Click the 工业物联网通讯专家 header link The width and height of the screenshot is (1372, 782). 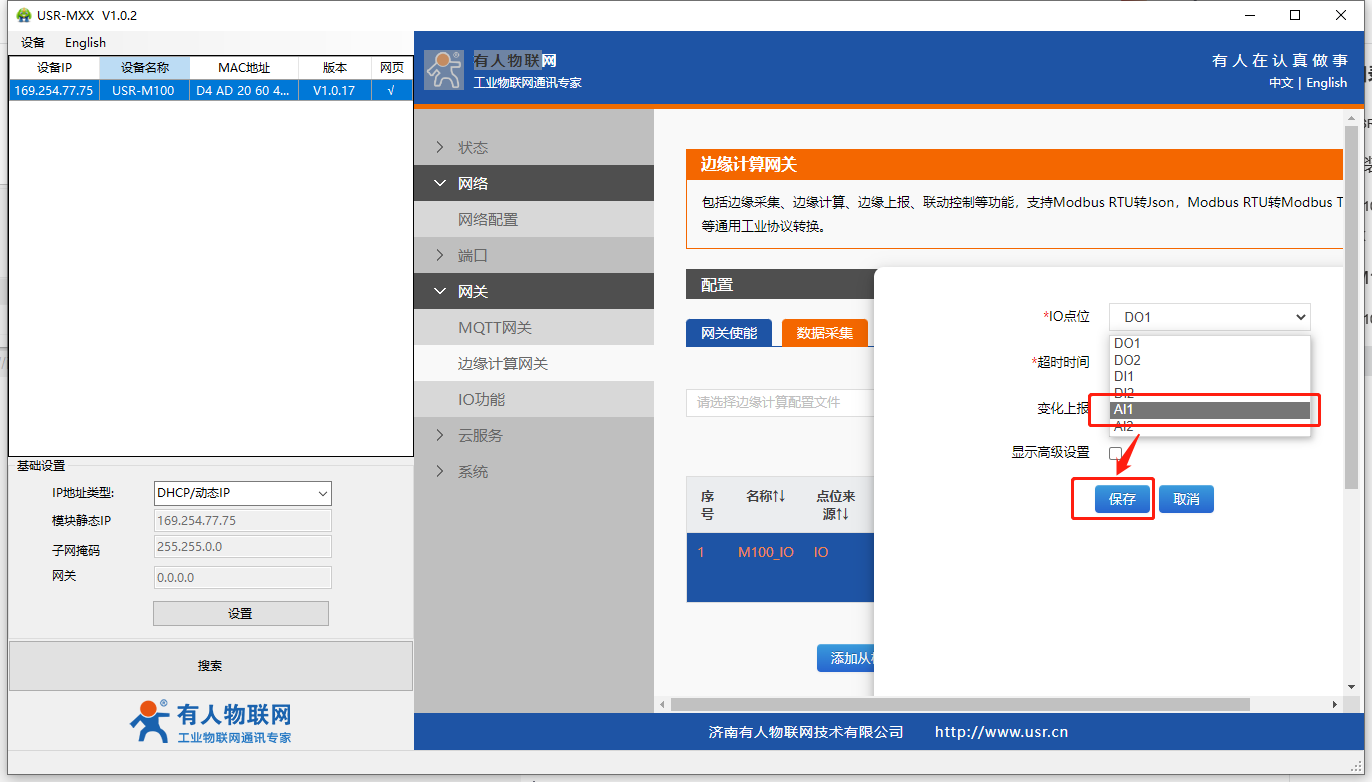pos(527,83)
